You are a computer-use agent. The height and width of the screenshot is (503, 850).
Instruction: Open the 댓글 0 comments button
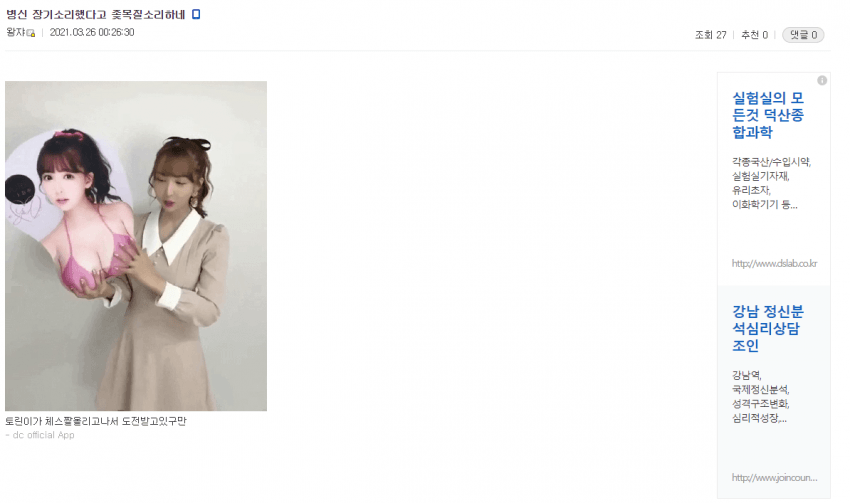pyautogui.click(x=803, y=35)
